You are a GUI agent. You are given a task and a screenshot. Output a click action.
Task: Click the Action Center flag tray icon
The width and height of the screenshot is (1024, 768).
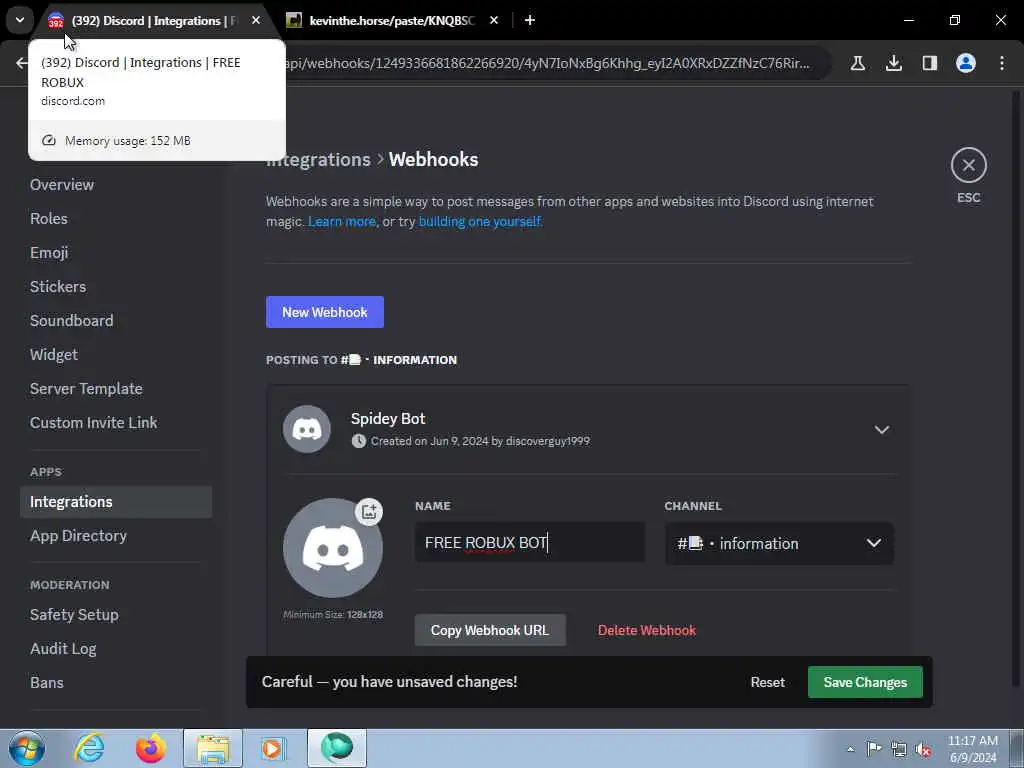coord(874,749)
